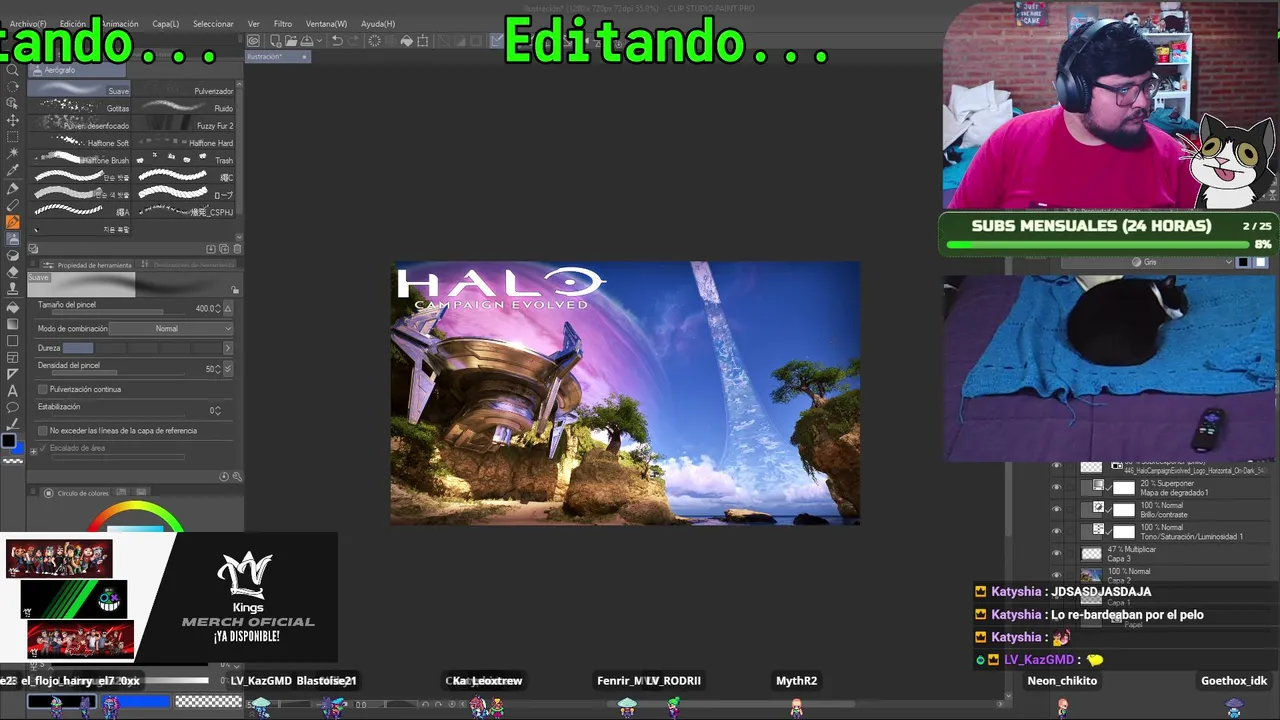Viewport: 1280px width, 720px height.
Task: Select the black main color swatch
Action: point(8,441)
